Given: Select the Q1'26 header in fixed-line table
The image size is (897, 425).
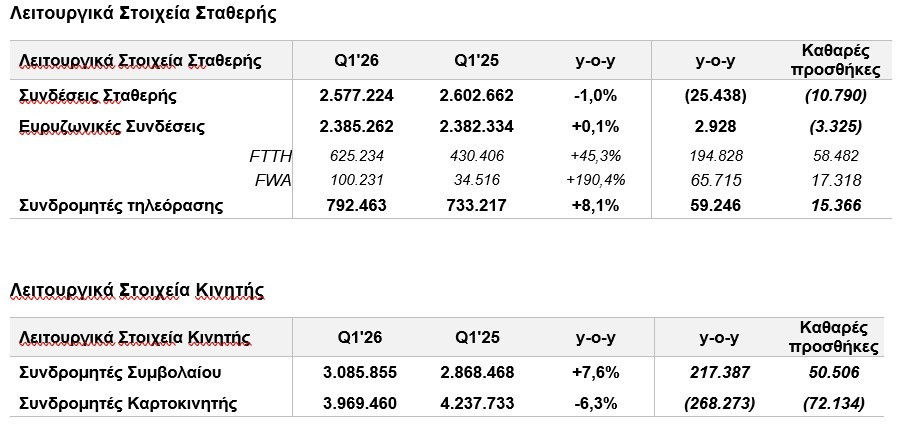Looking at the screenshot, I should 356,61.
